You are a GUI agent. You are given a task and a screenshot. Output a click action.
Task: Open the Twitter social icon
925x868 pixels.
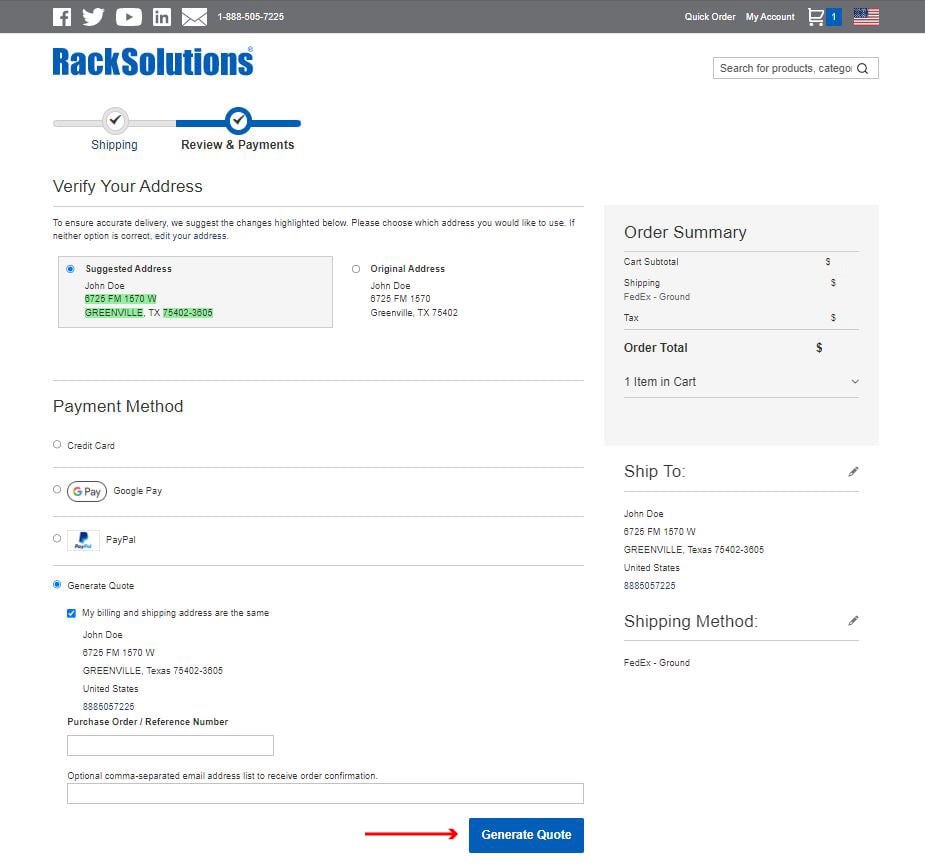click(x=93, y=17)
